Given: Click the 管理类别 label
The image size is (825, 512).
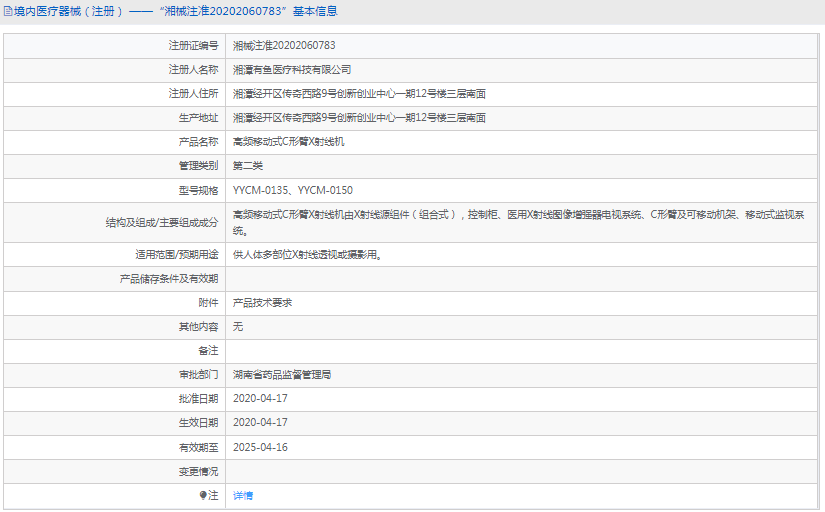Looking at the screenshot, I should coord(198,166).
